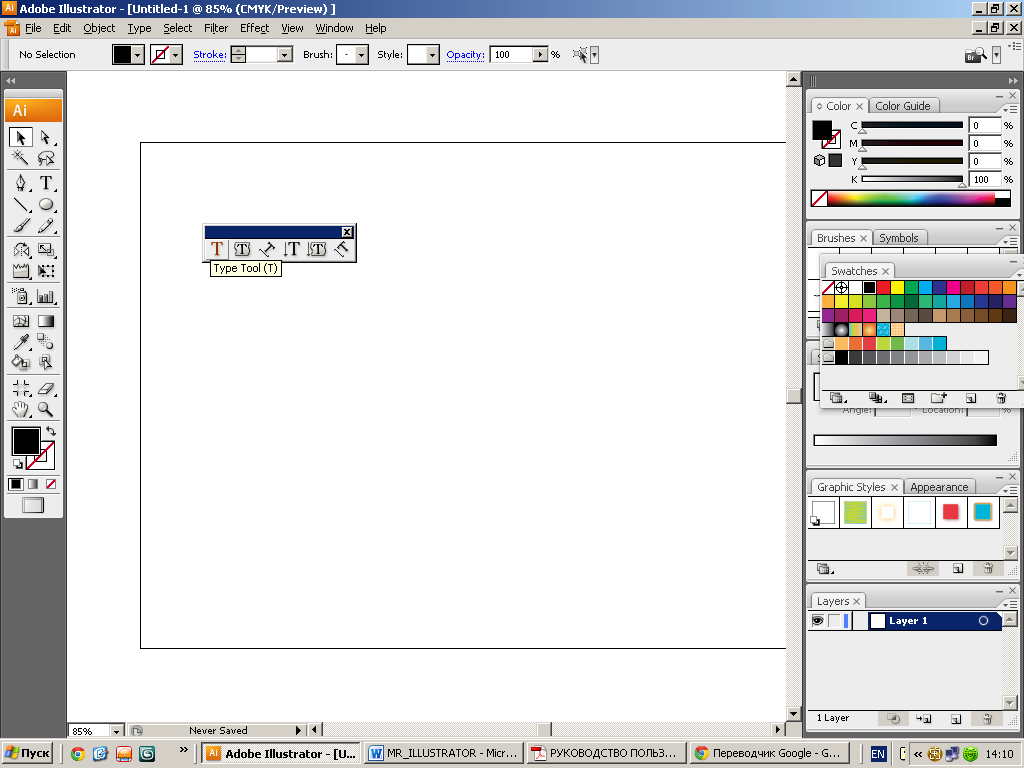
Task: Click the Opacity link label
Action: coord(465,55)
